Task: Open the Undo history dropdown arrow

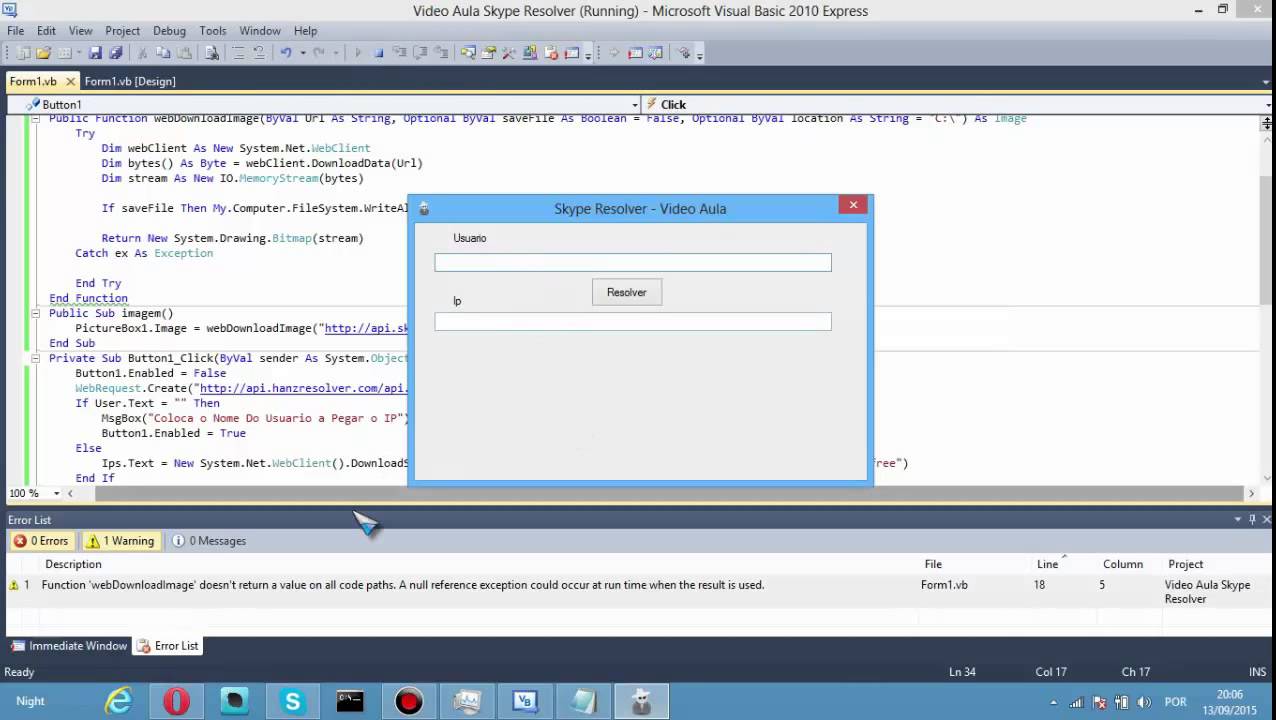Action: (303, 53)
